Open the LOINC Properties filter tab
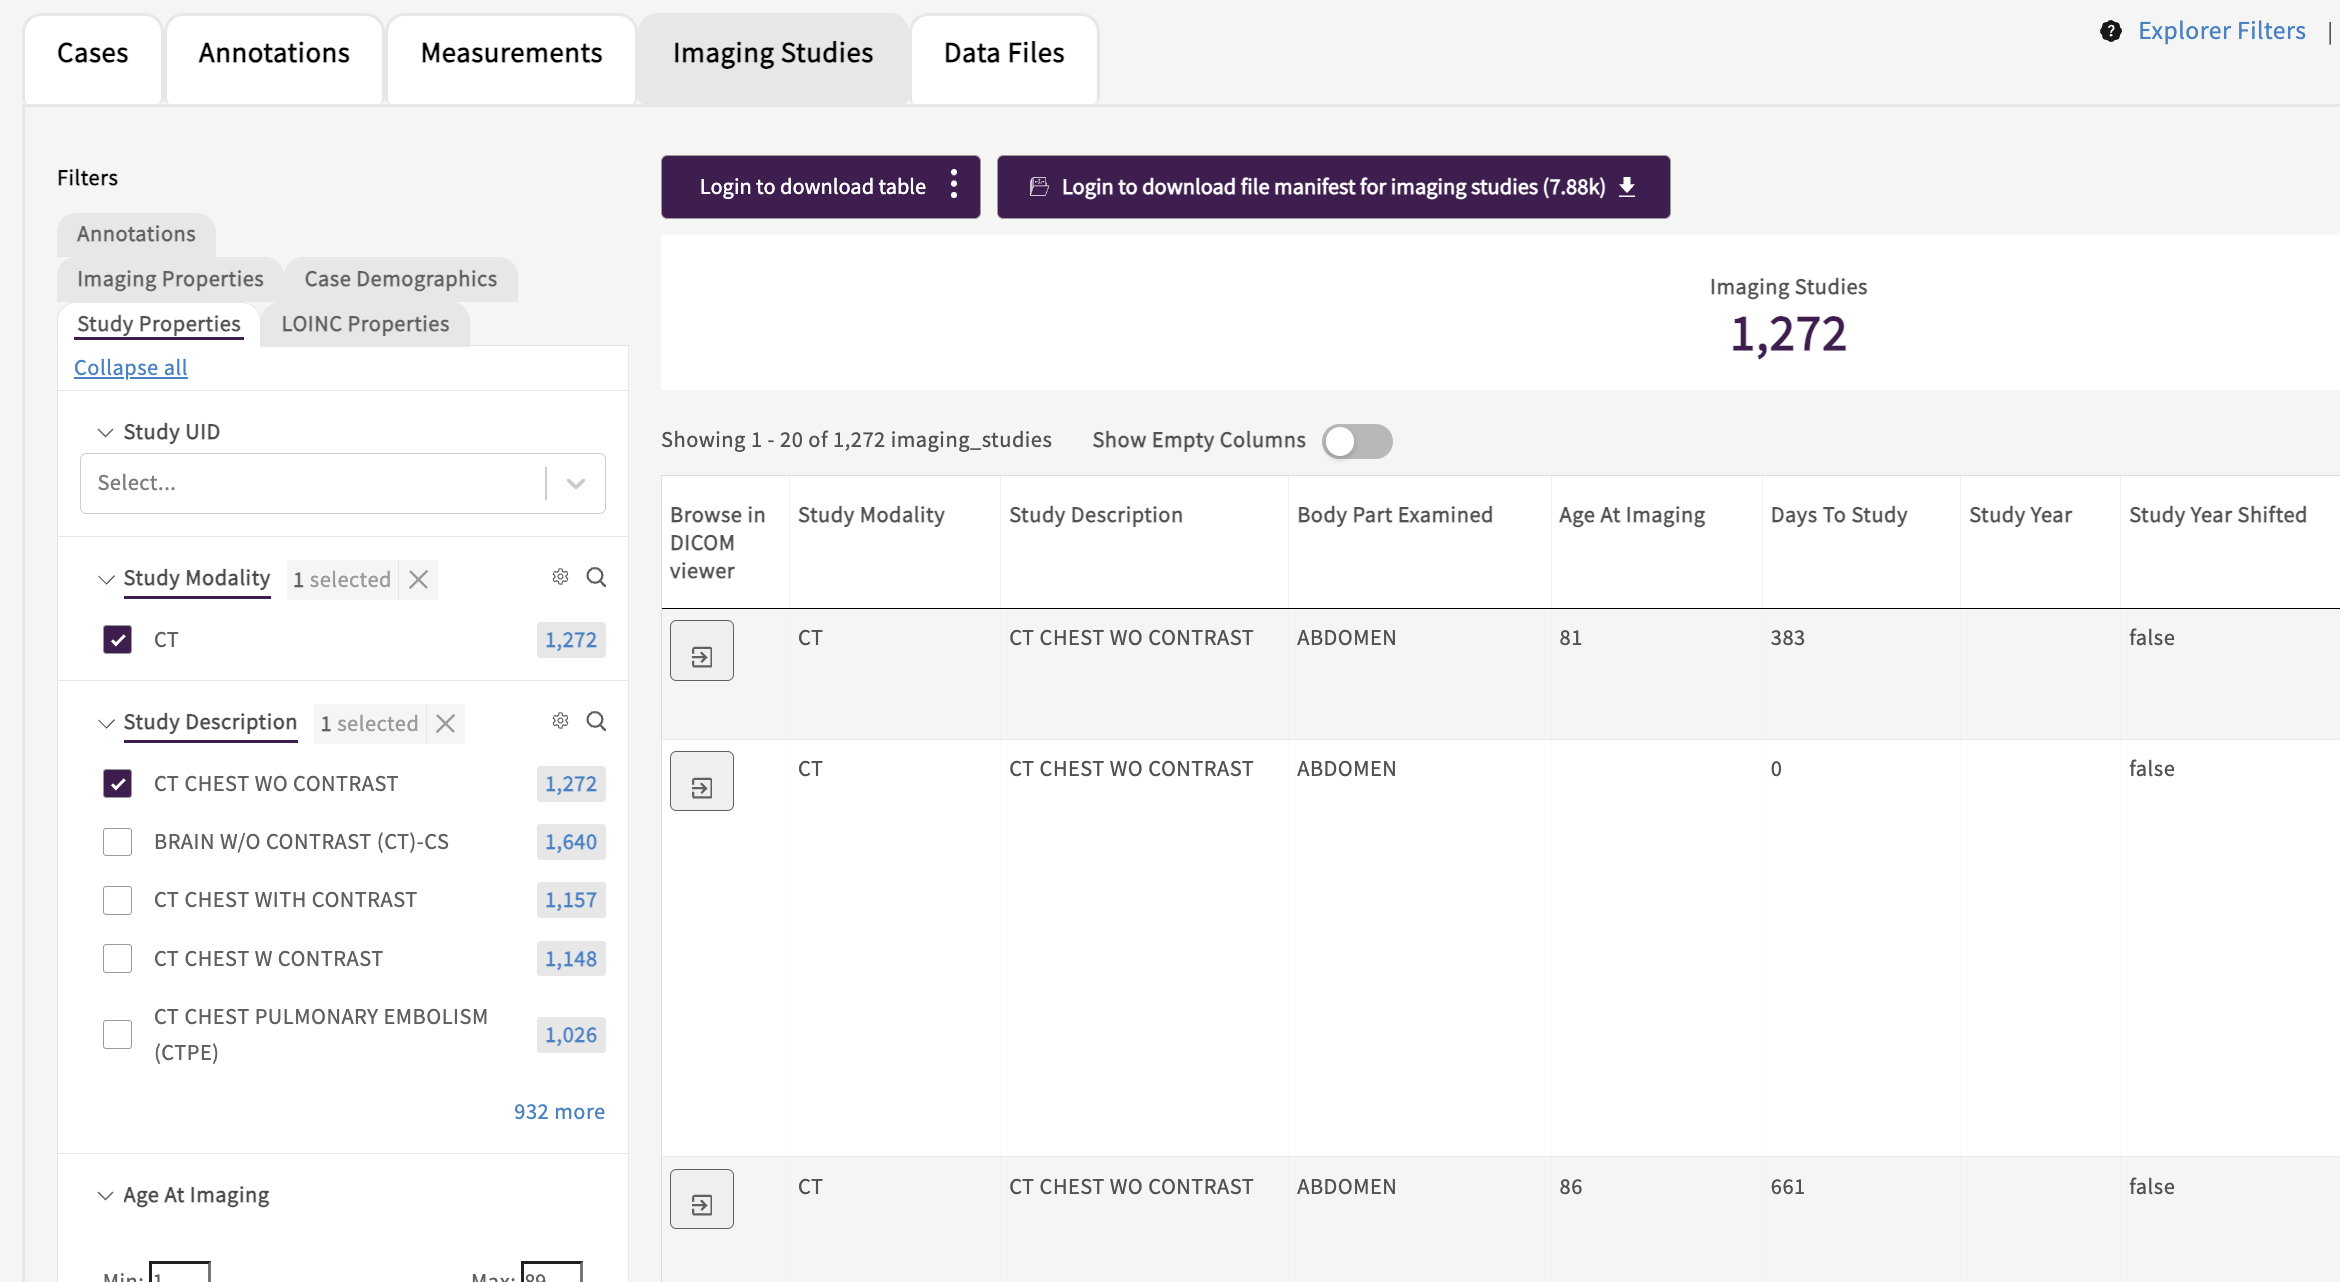Viewport: 2340px width, 1282px height. 365,324
